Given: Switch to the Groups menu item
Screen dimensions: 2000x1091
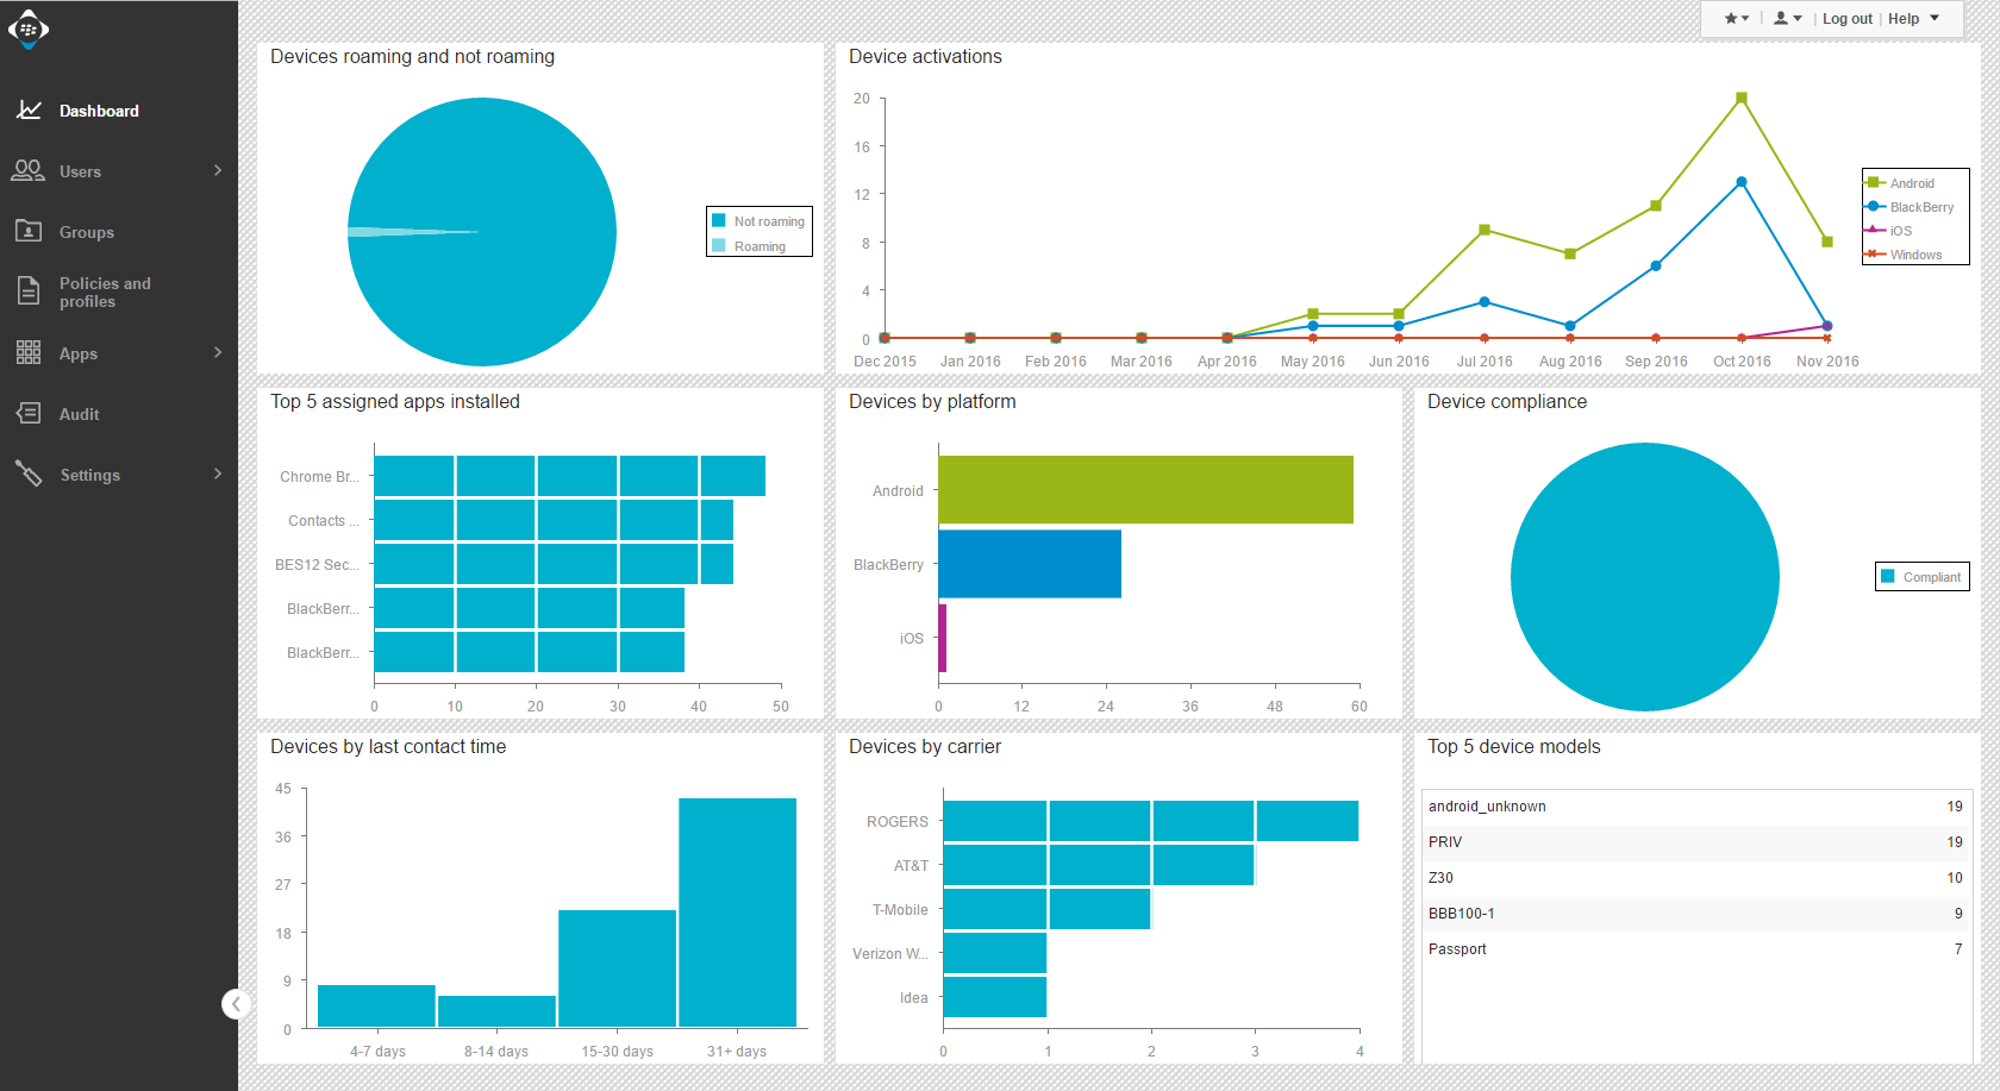Looking at the screenshot, I should (88, 231).
